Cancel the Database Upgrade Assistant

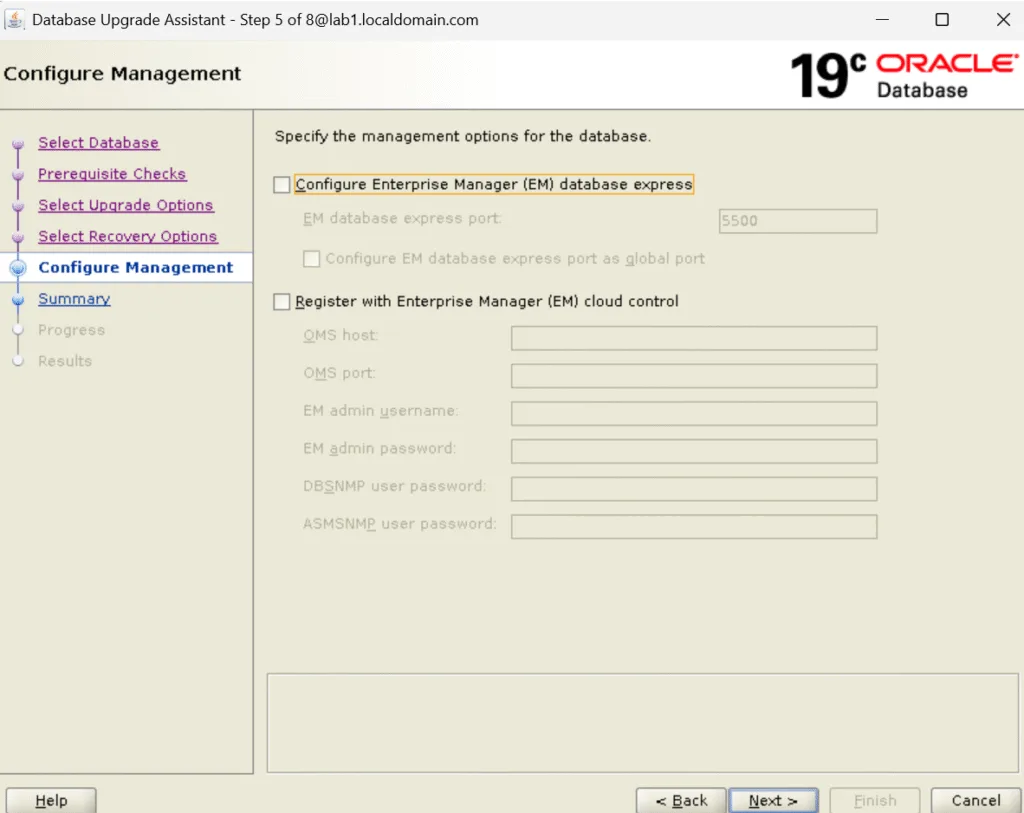point(975,800)
